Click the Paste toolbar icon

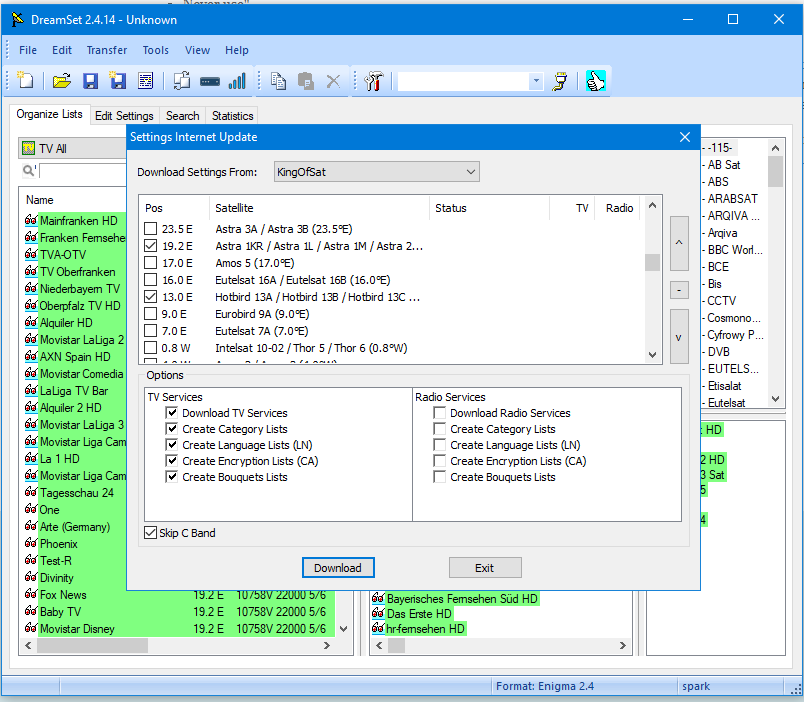(x=306, y=81)
